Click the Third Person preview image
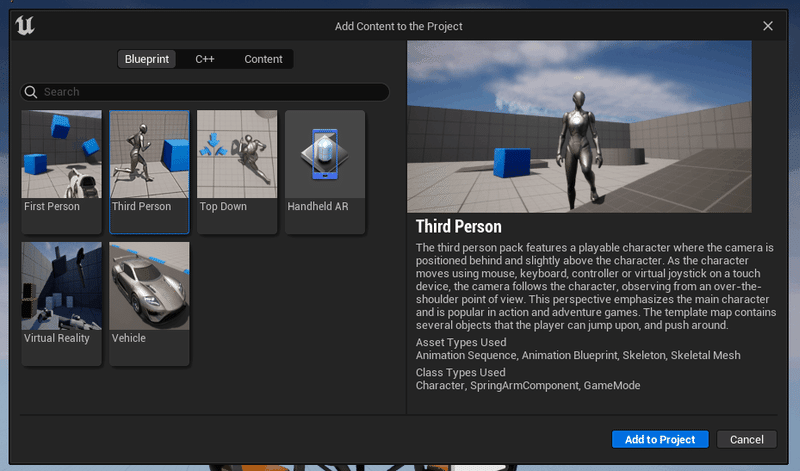800x471 pixels. pos(579,127)
